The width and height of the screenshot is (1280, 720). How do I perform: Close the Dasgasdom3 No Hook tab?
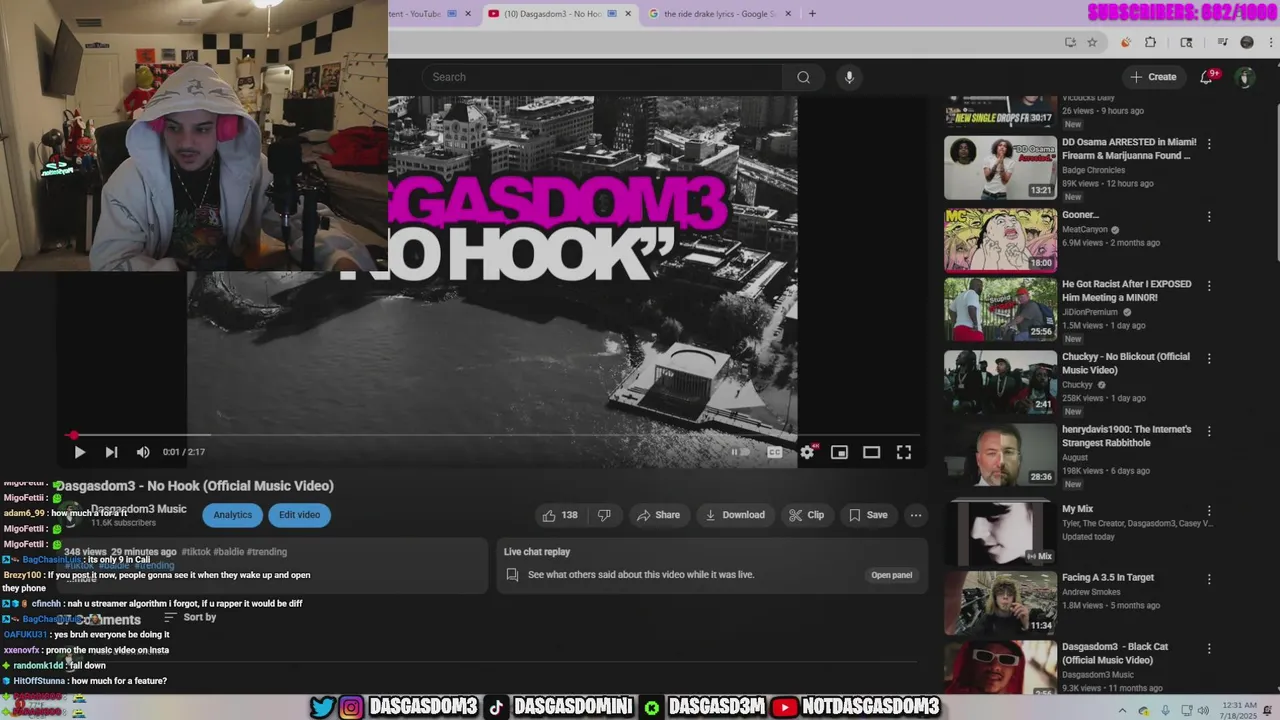point(628,14)
